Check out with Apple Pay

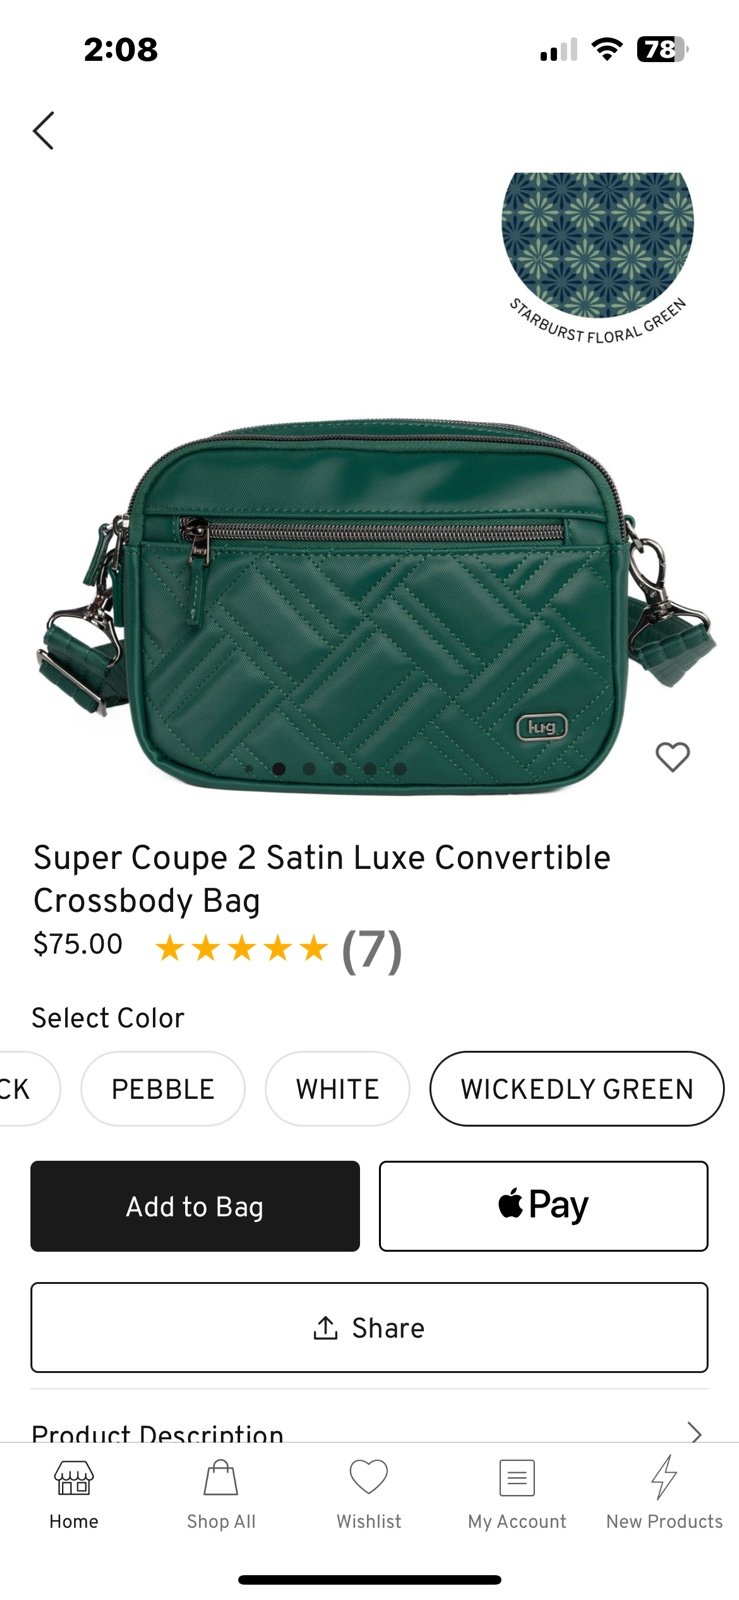coord(543,1206)
